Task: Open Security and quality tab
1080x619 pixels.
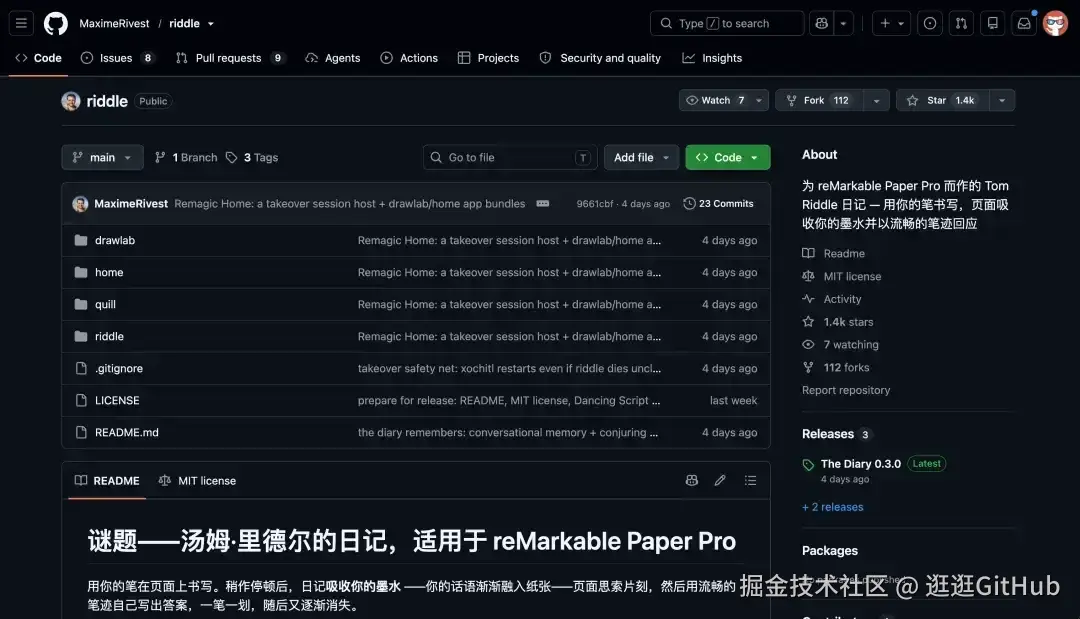Action: pos(600,59)
